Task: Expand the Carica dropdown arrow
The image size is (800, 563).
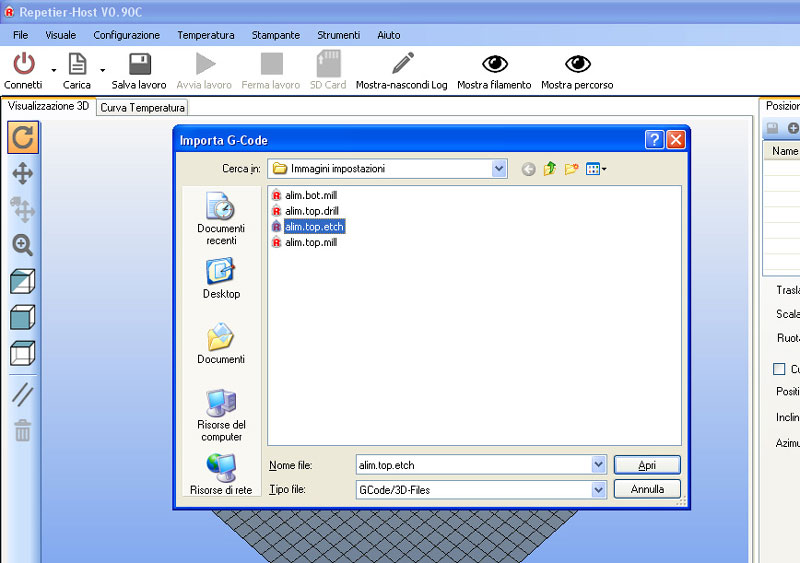Action: (x=103, y=70)
